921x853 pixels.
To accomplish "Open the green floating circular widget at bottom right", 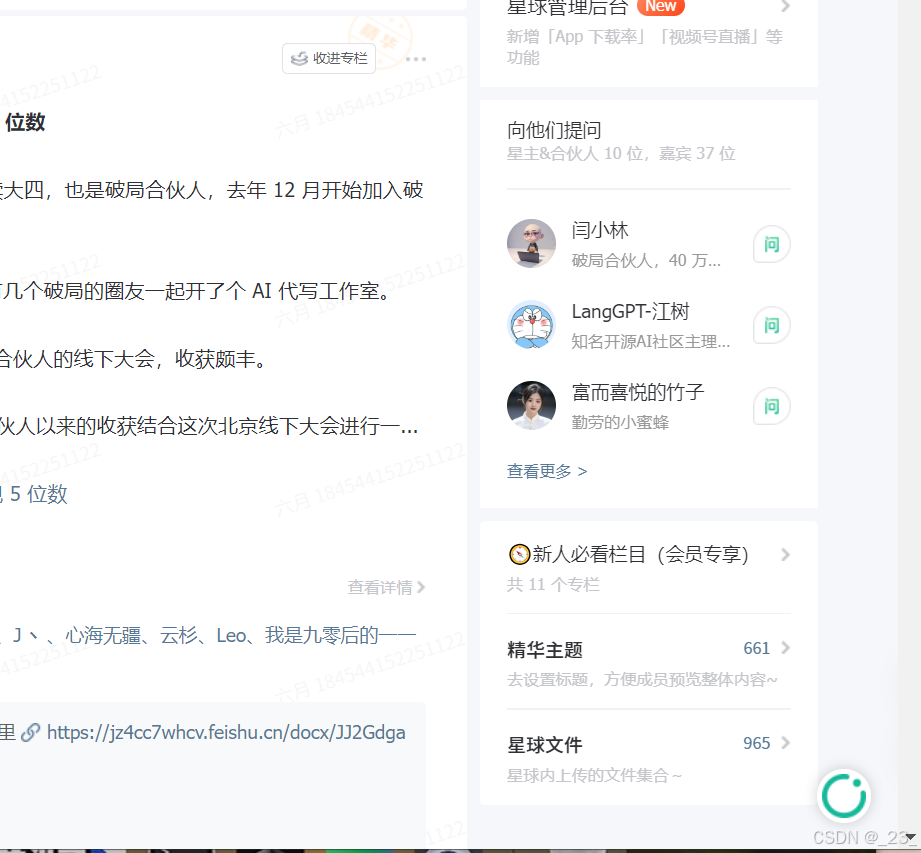I will pos(844,796).
